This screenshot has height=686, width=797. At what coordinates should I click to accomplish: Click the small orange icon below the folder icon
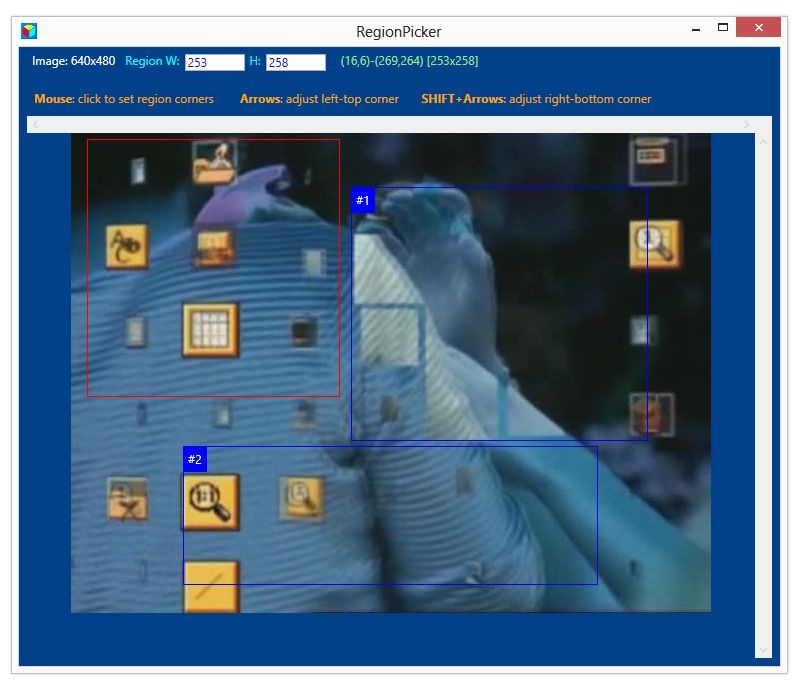(214, 248)
